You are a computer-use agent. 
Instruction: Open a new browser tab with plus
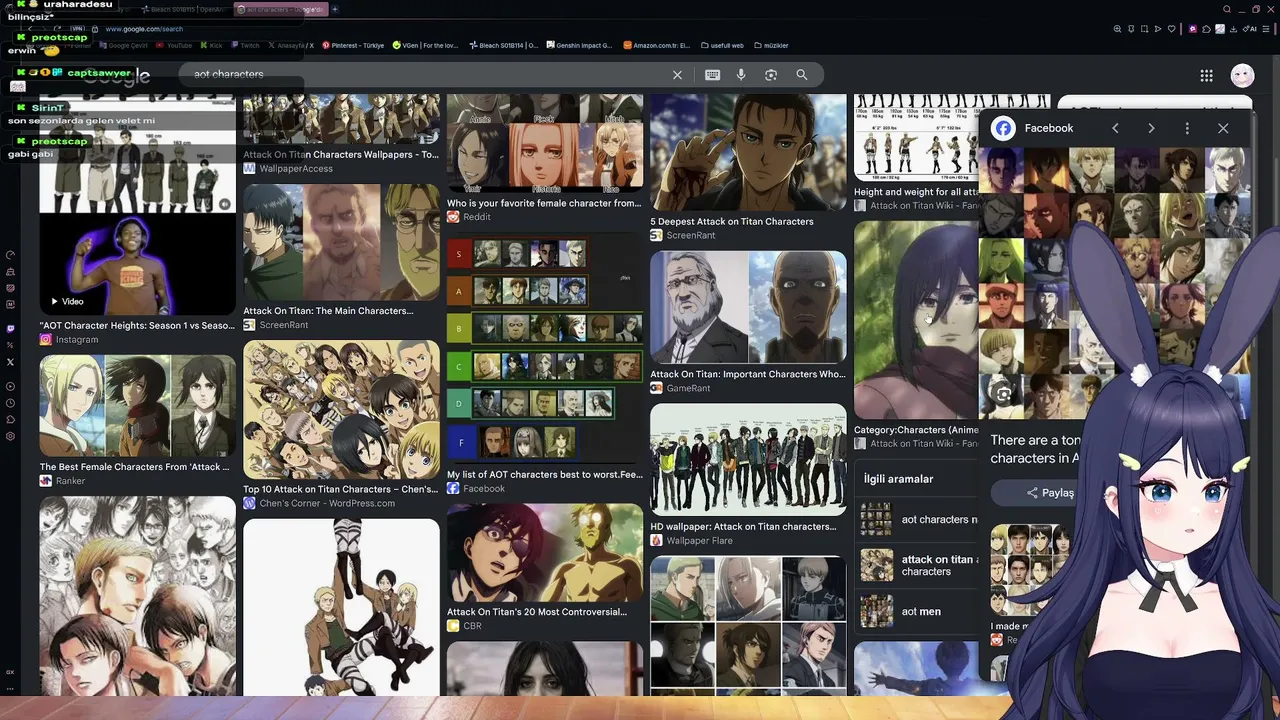tap(335, 9)
